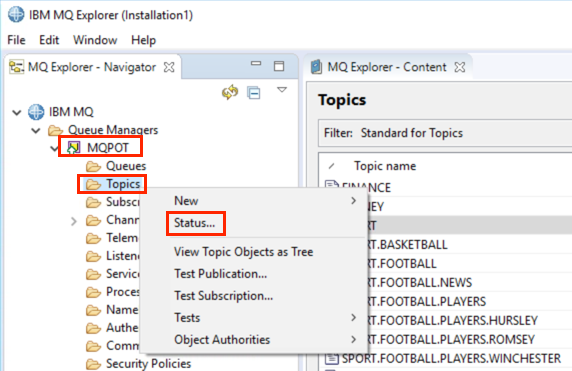Click the Communication folder icon

pos(94,346)
